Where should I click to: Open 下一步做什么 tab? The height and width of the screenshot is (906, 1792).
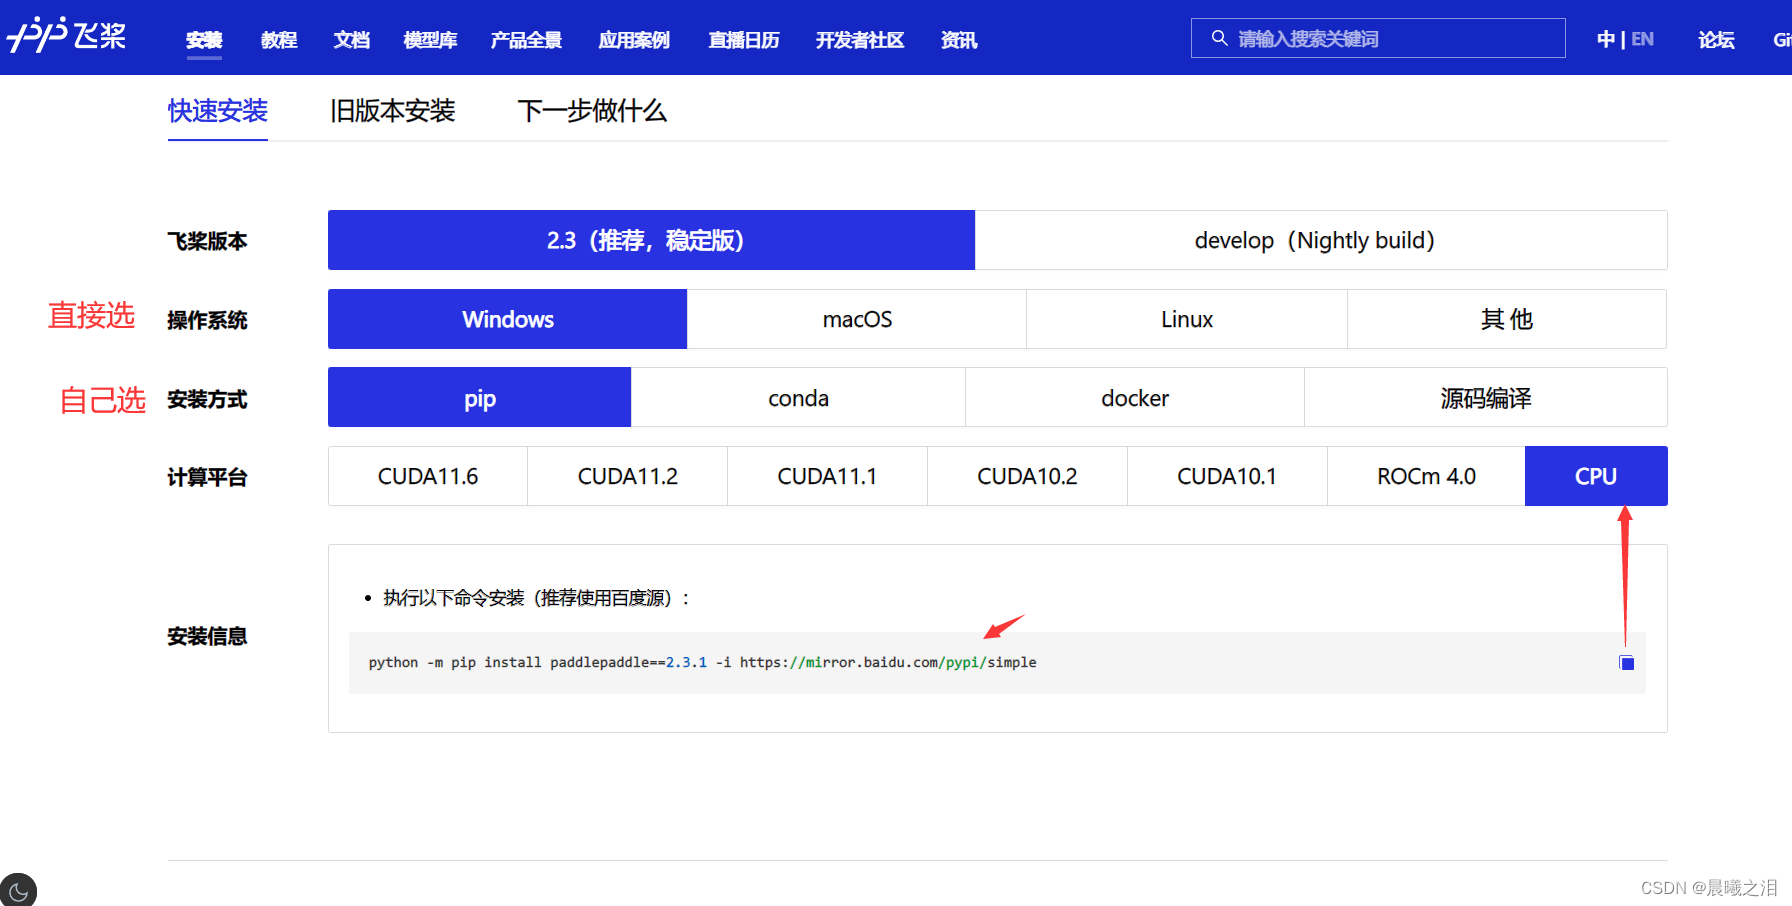point(591,111)
